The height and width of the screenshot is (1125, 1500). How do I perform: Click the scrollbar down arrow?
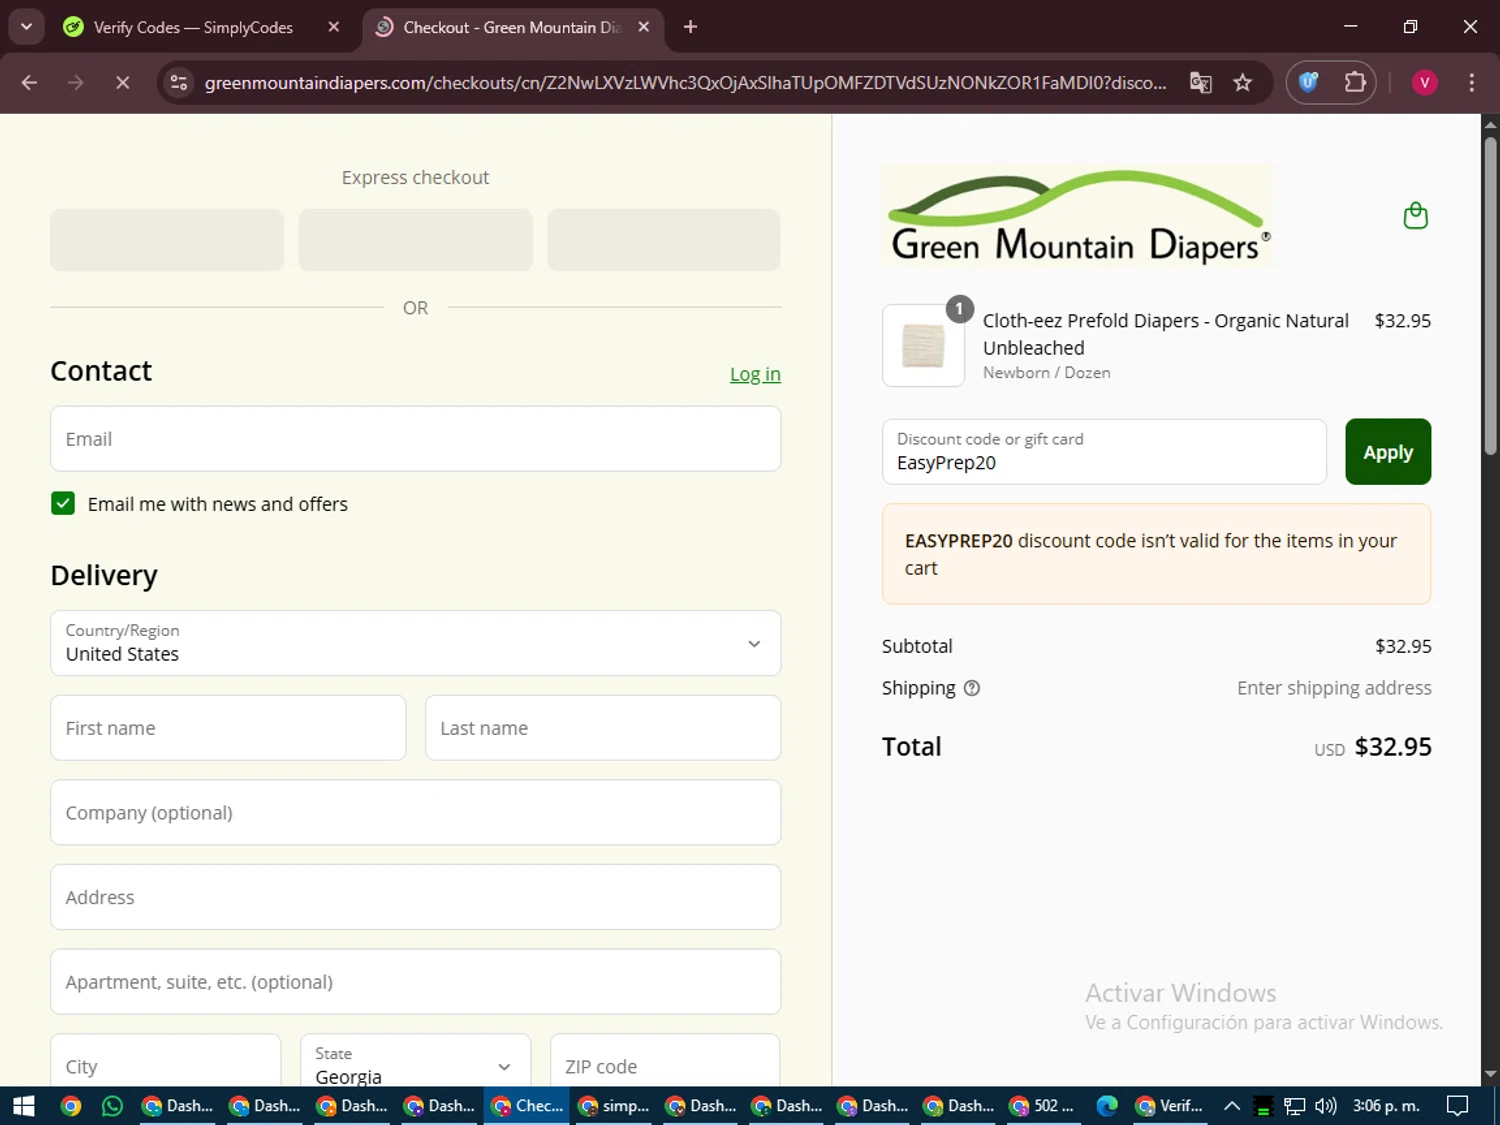click(1490, 1075)
